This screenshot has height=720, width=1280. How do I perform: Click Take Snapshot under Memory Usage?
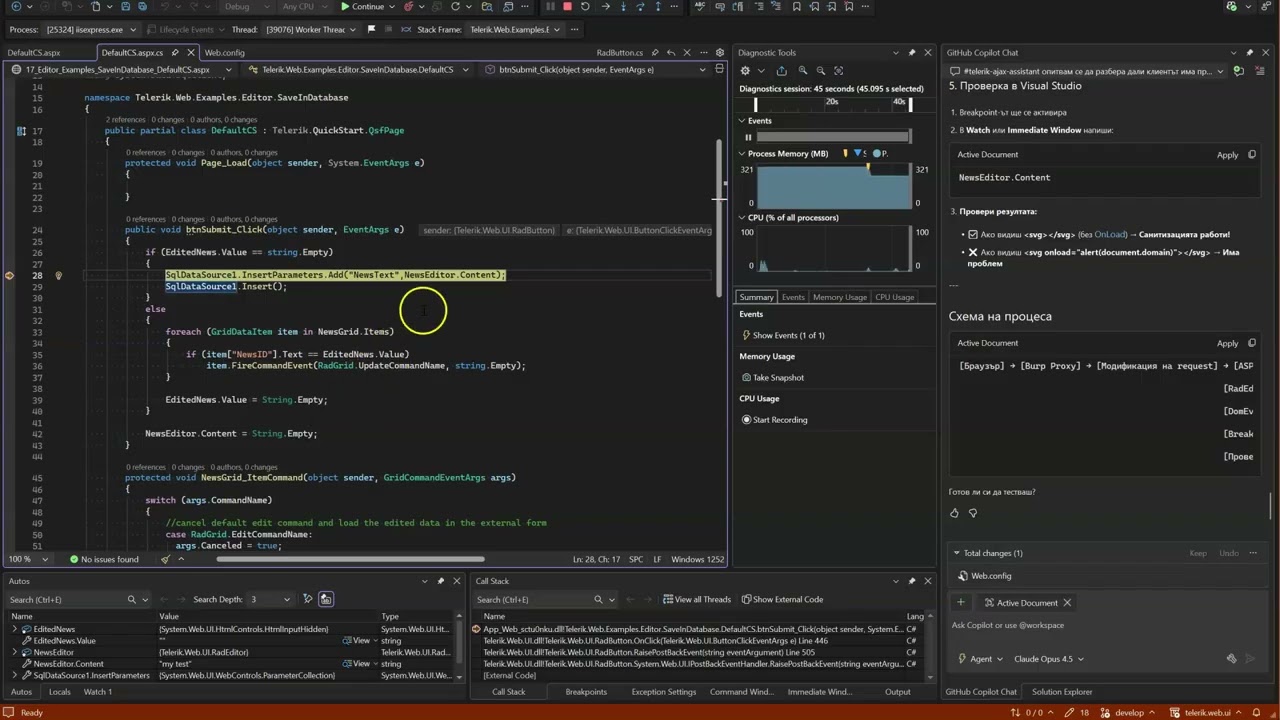(x=772, y=377)
